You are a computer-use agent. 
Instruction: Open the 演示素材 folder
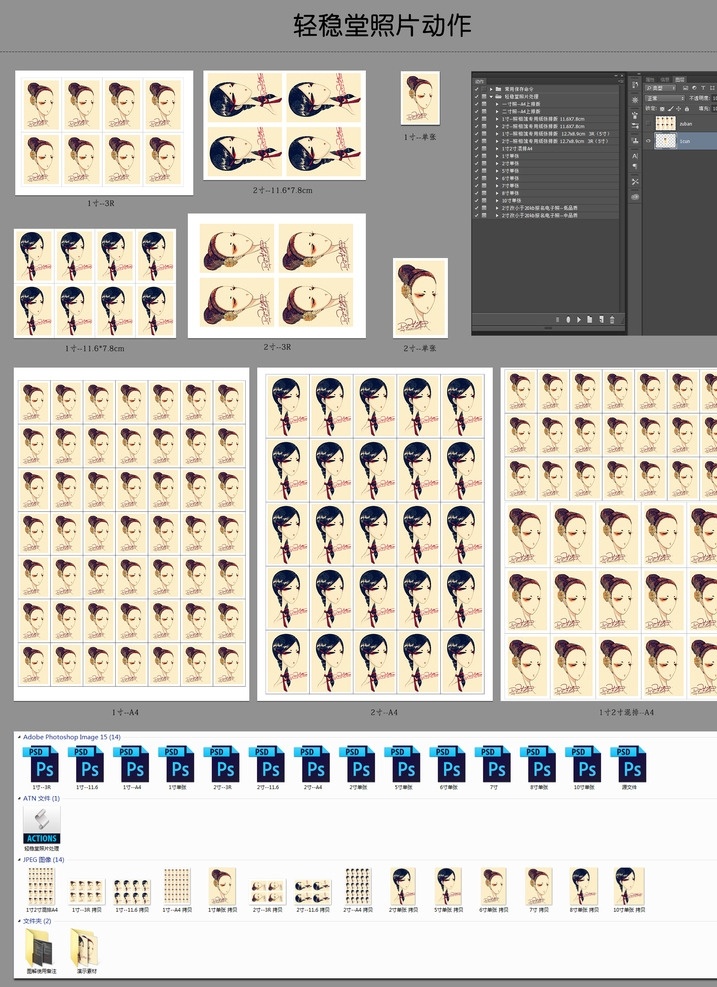84,948
